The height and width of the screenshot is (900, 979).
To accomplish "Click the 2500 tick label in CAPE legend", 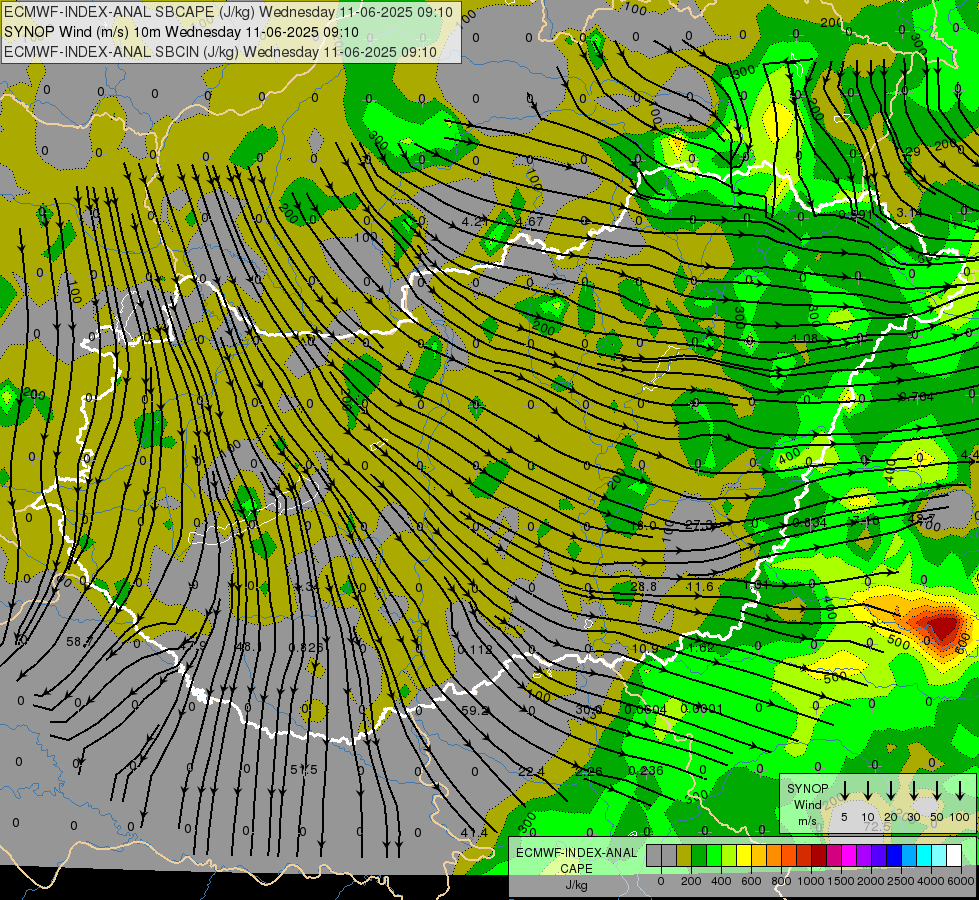I will (901, 881).
